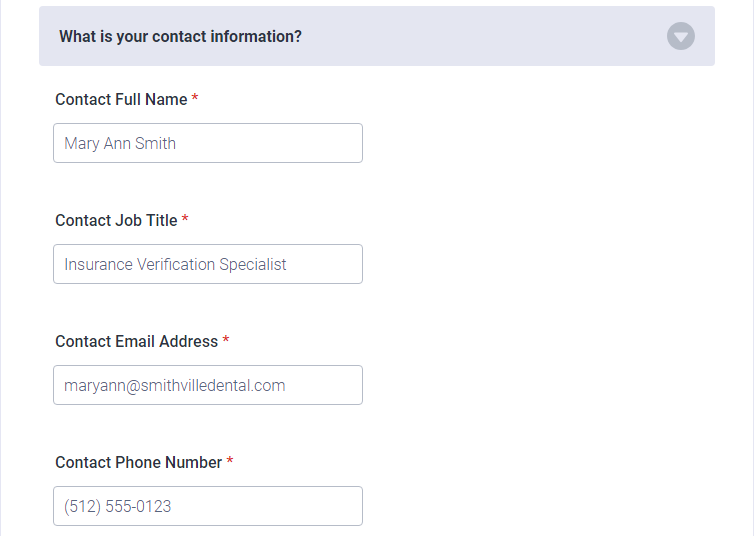Click the 'Contact Email Address' label

click(x=137, y=341)
